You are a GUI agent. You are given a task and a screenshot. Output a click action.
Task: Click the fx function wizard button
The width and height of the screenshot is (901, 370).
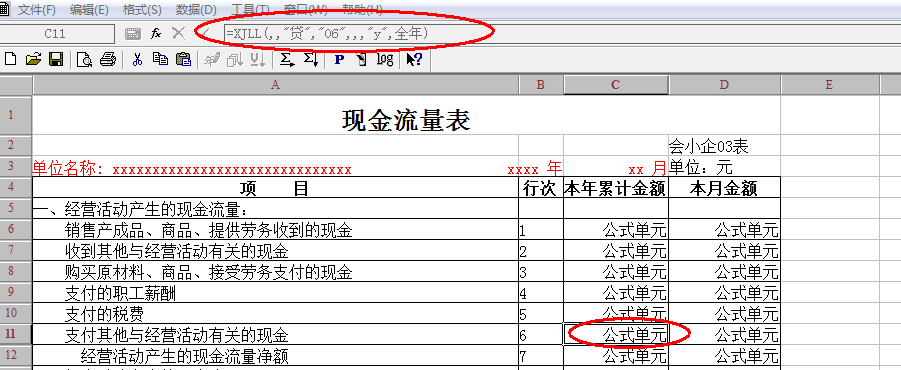pos(156,33)
